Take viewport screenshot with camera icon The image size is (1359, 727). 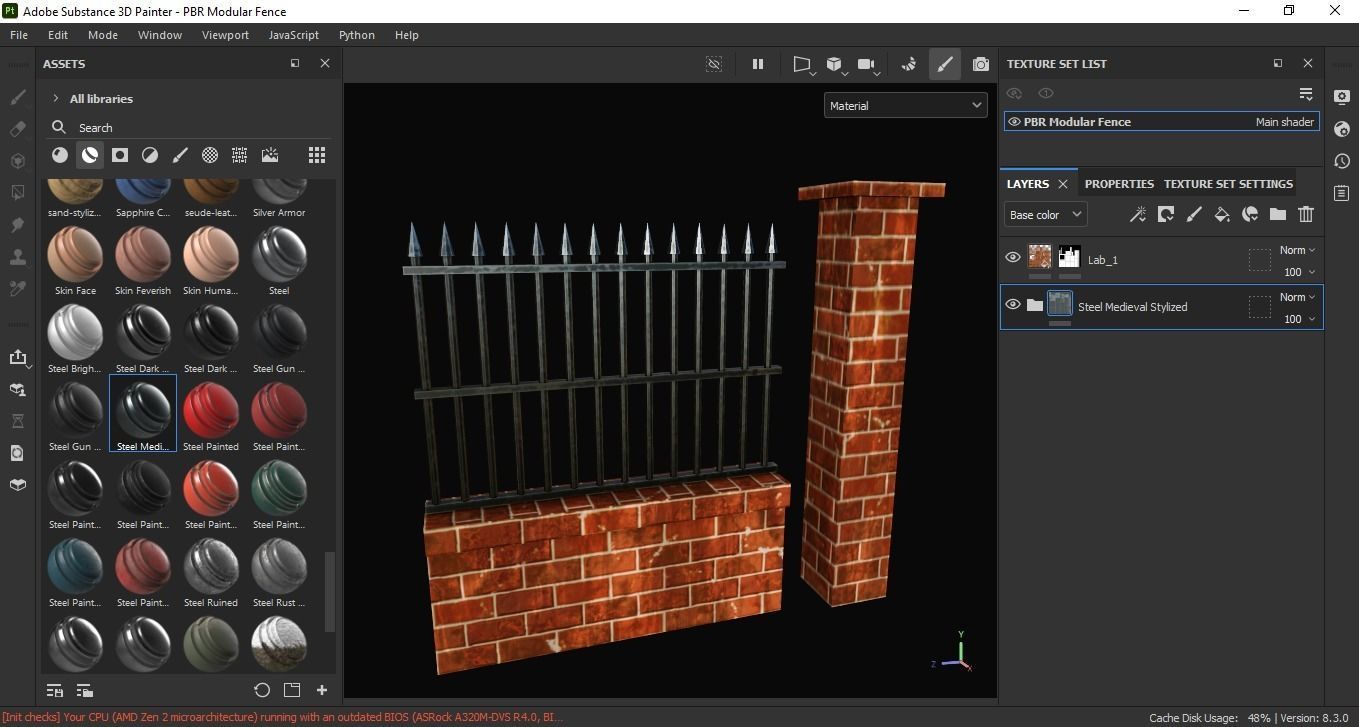(x=981, y=64)
